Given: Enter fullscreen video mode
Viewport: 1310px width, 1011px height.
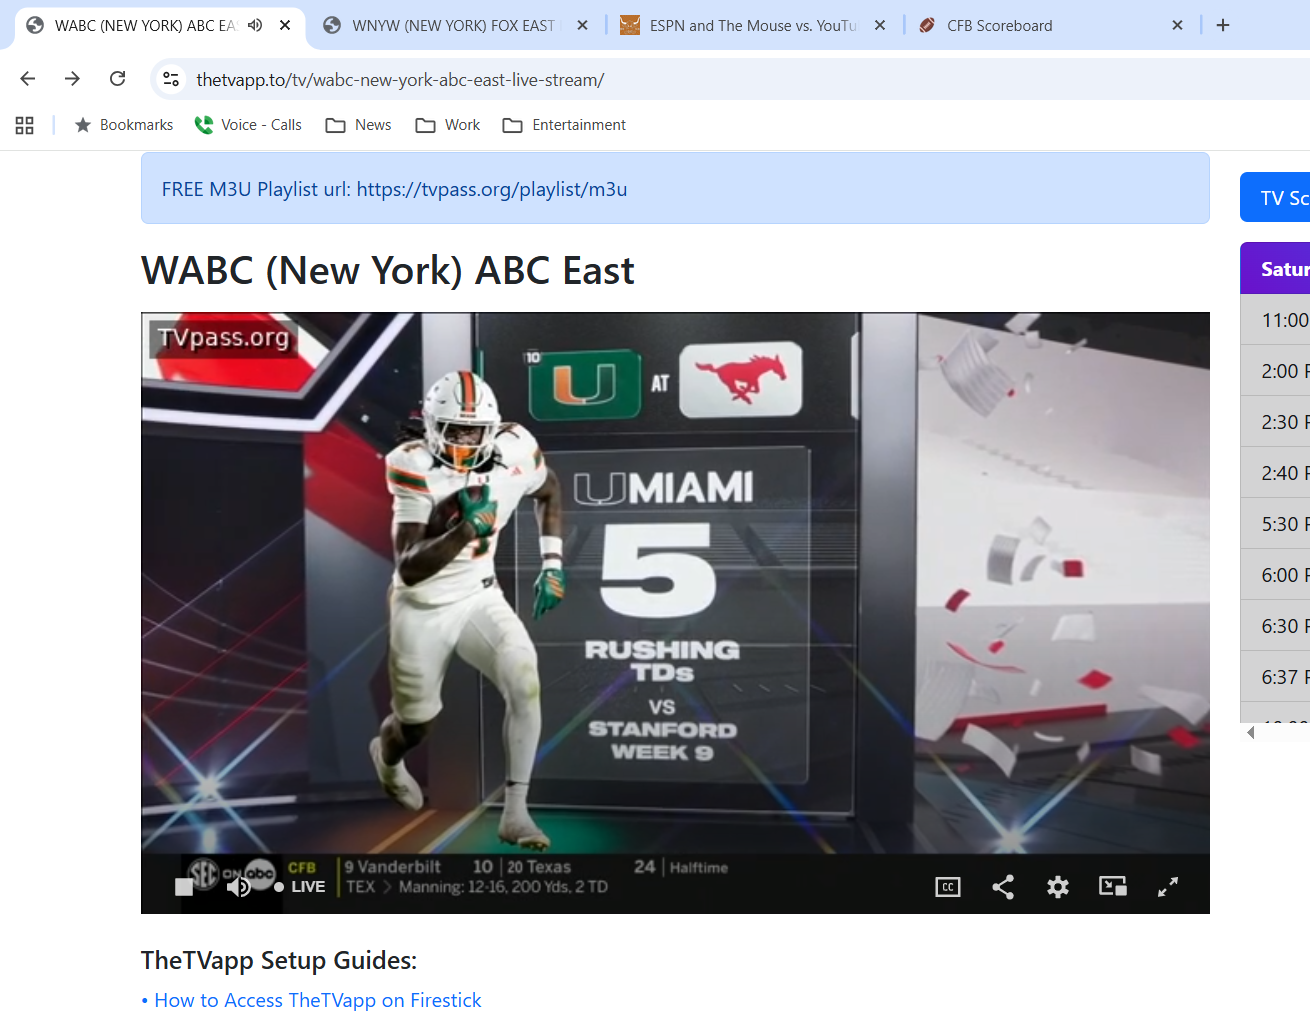Looking at the screenshot, I should pos(1167,887).
